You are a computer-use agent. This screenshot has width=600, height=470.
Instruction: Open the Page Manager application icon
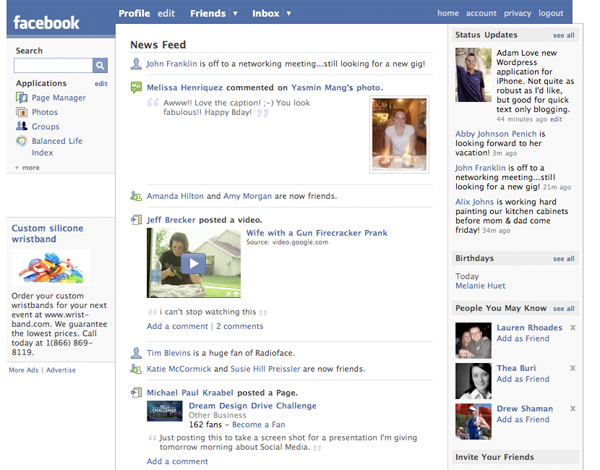pyautogui.click(x=21, y=98)
